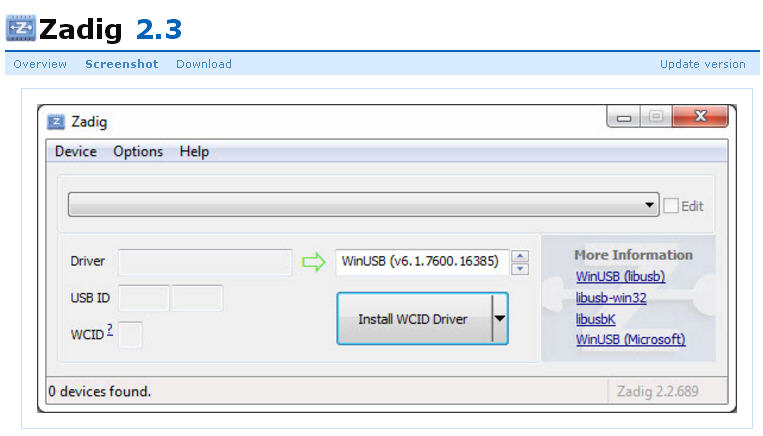
Task: Click the Update version link
Action: [703, 64]
